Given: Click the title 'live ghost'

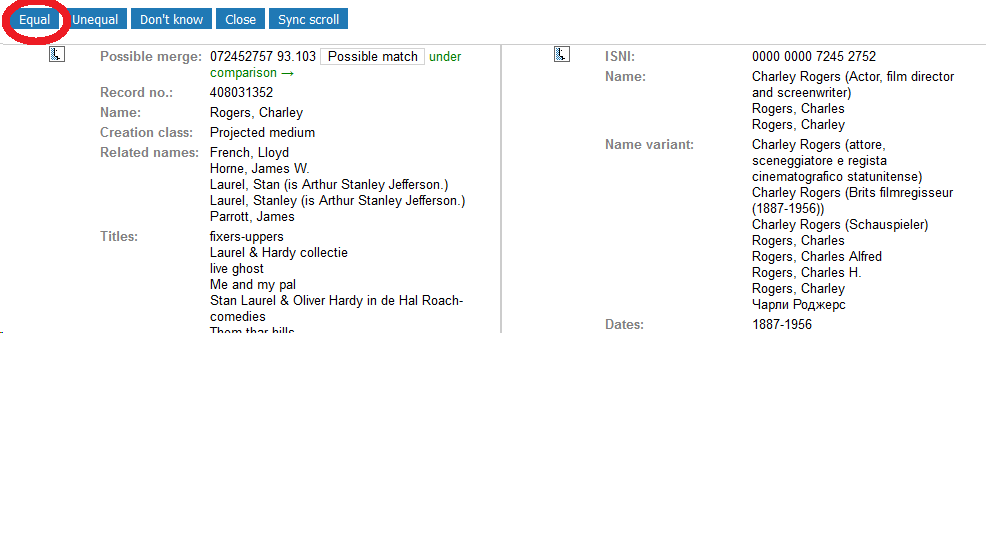Looking at the screenshot, I should pyautogui.click(x=237, y=269).
